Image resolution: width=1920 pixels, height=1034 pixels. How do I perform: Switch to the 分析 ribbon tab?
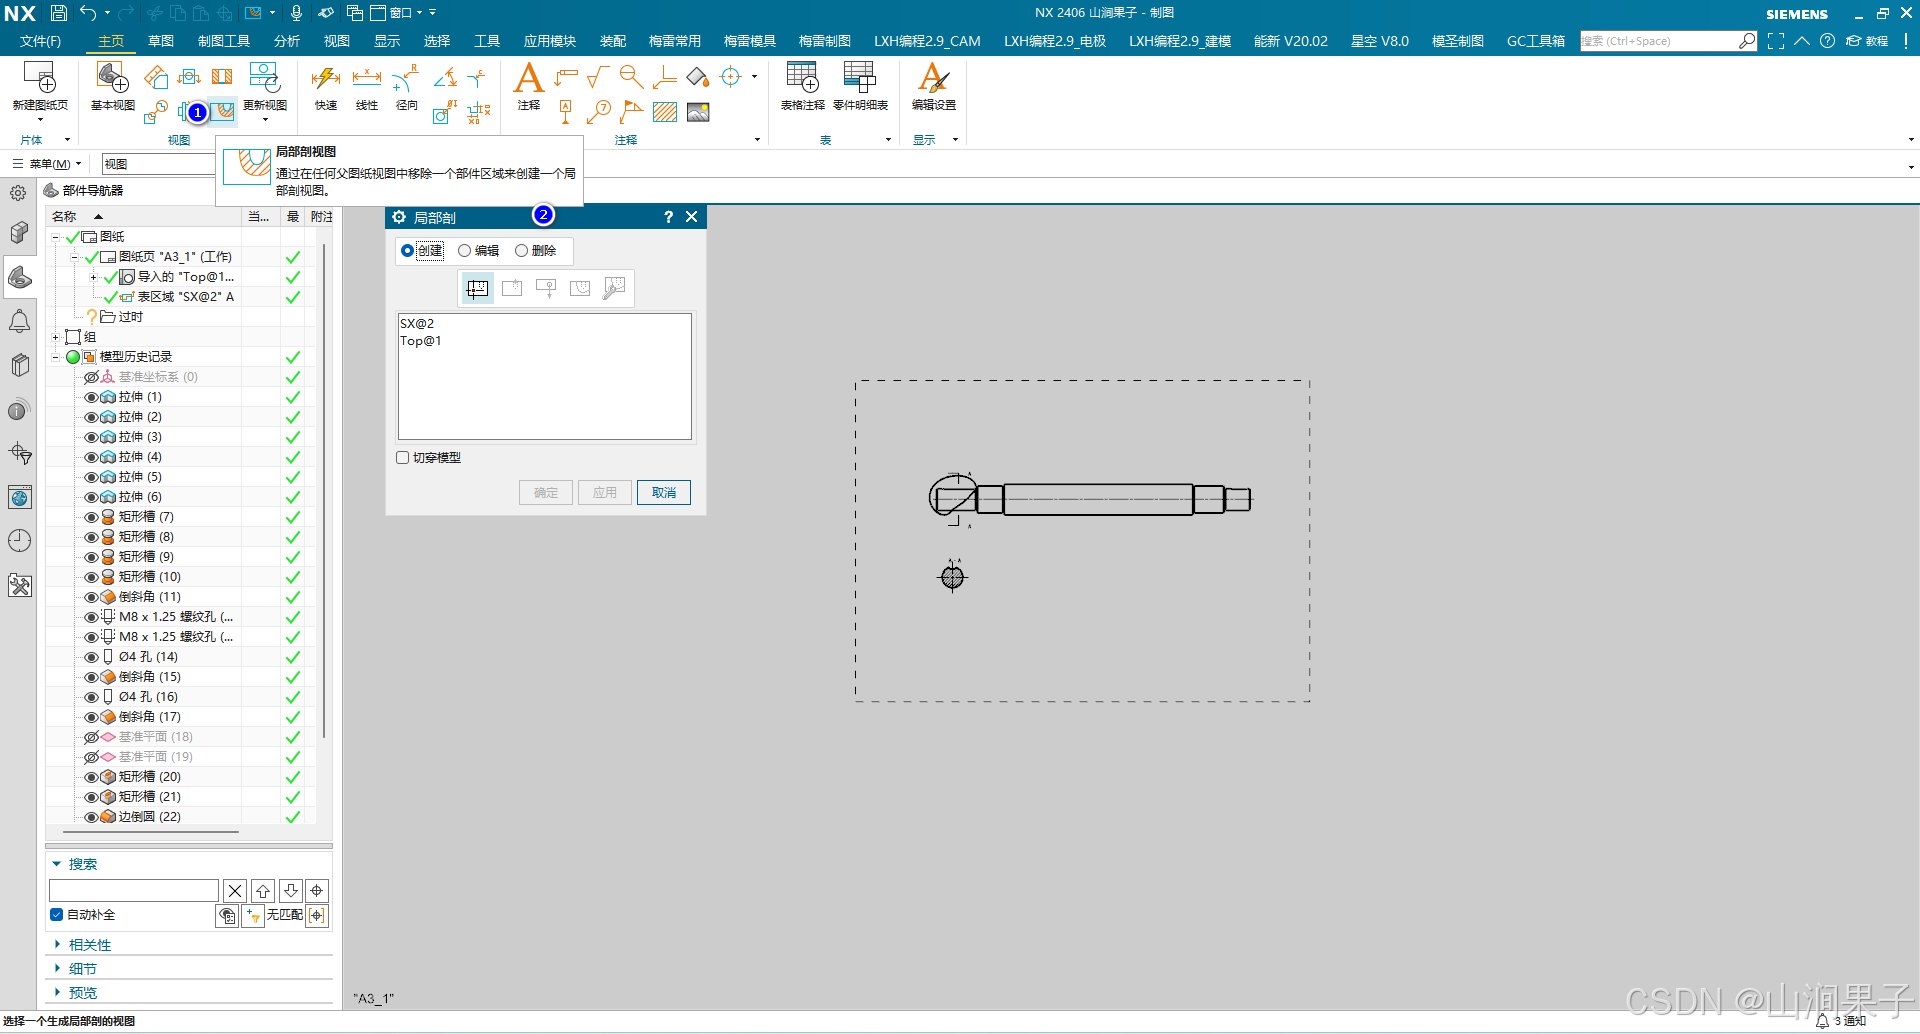[x=287, y=41]
